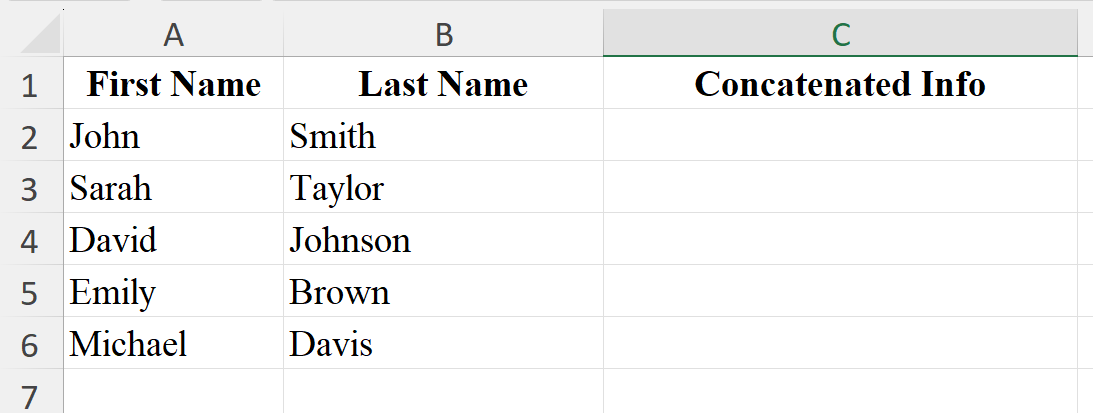
Task: Select the cell containing David
Action: point(173,240)
